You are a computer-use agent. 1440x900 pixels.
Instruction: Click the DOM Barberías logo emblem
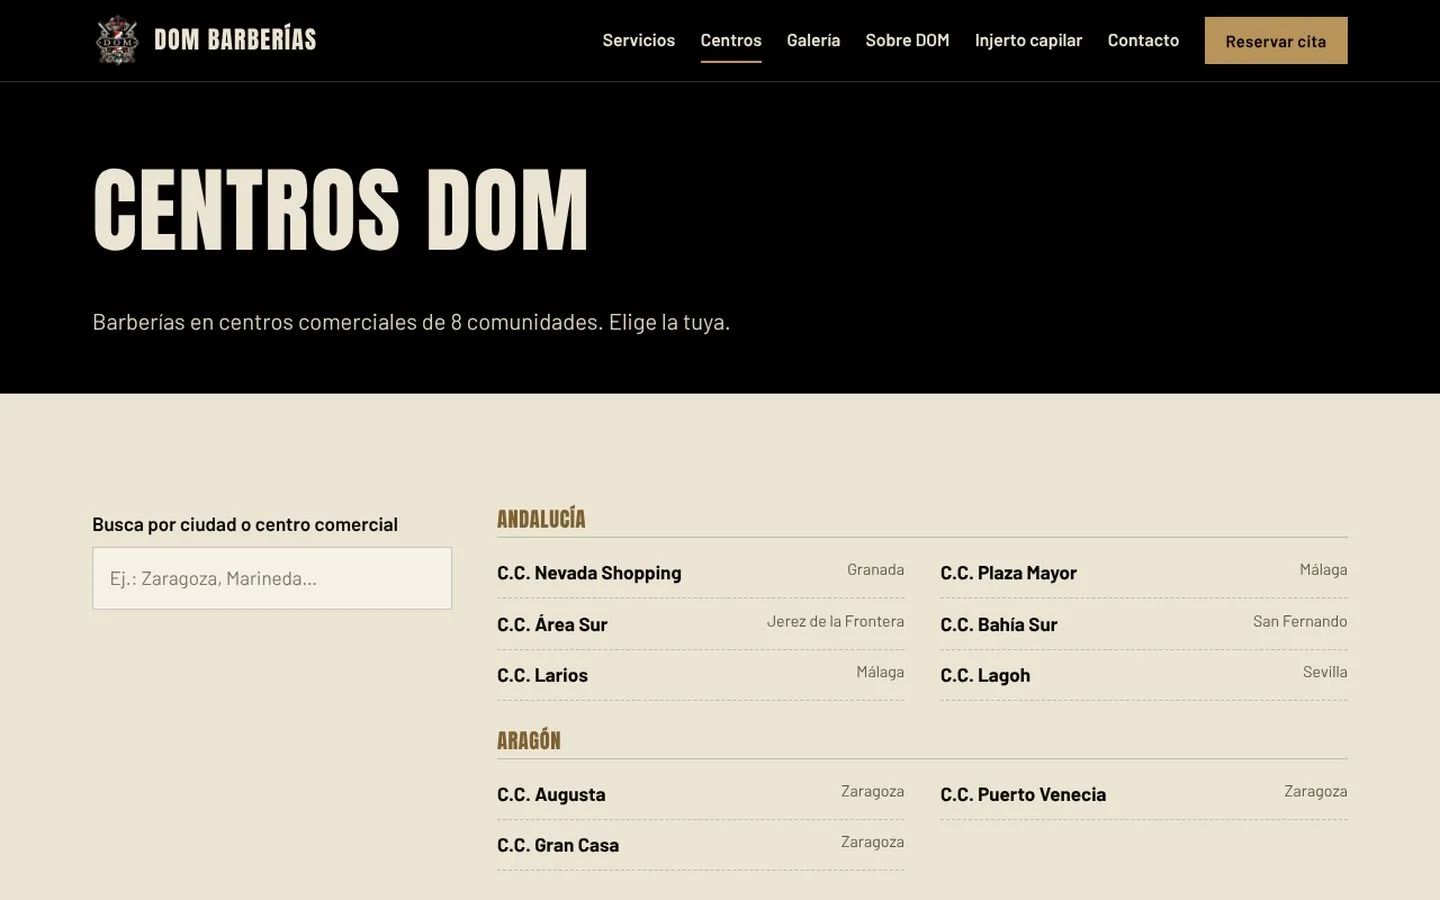117,40
